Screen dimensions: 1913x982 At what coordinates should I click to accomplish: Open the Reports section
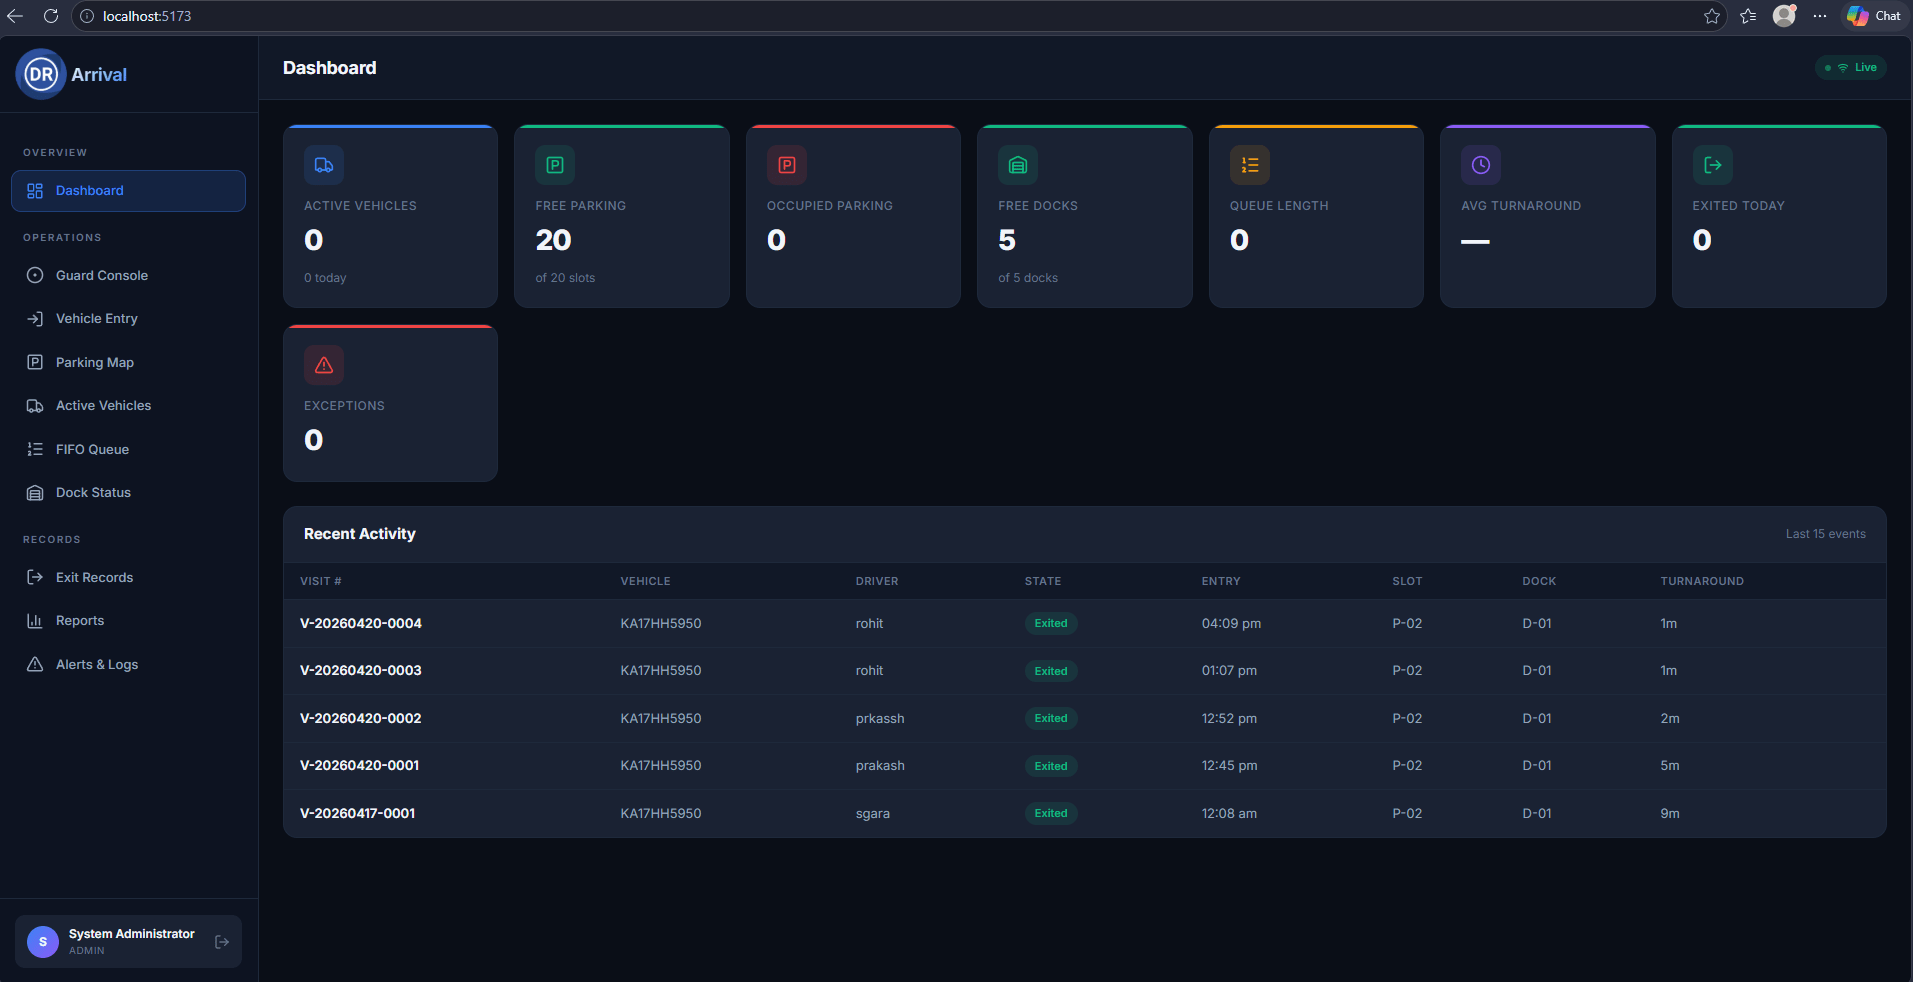80,620
